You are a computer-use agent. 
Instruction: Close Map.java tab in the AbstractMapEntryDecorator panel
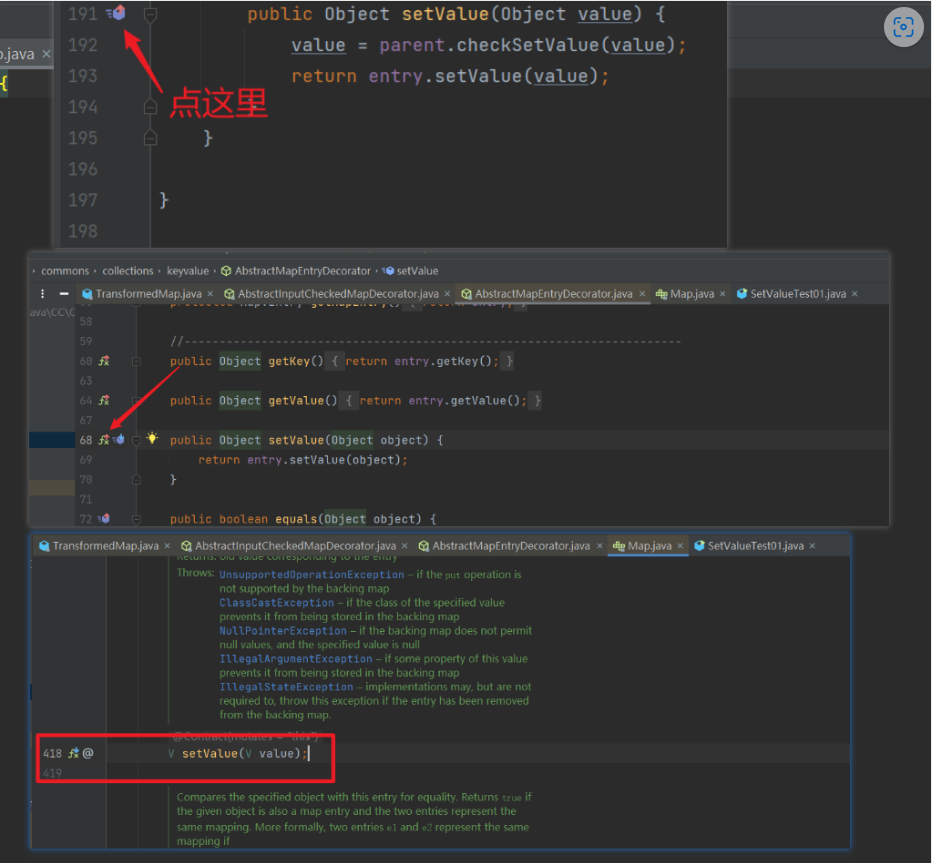pyautogui.click(x=723, y=294)
